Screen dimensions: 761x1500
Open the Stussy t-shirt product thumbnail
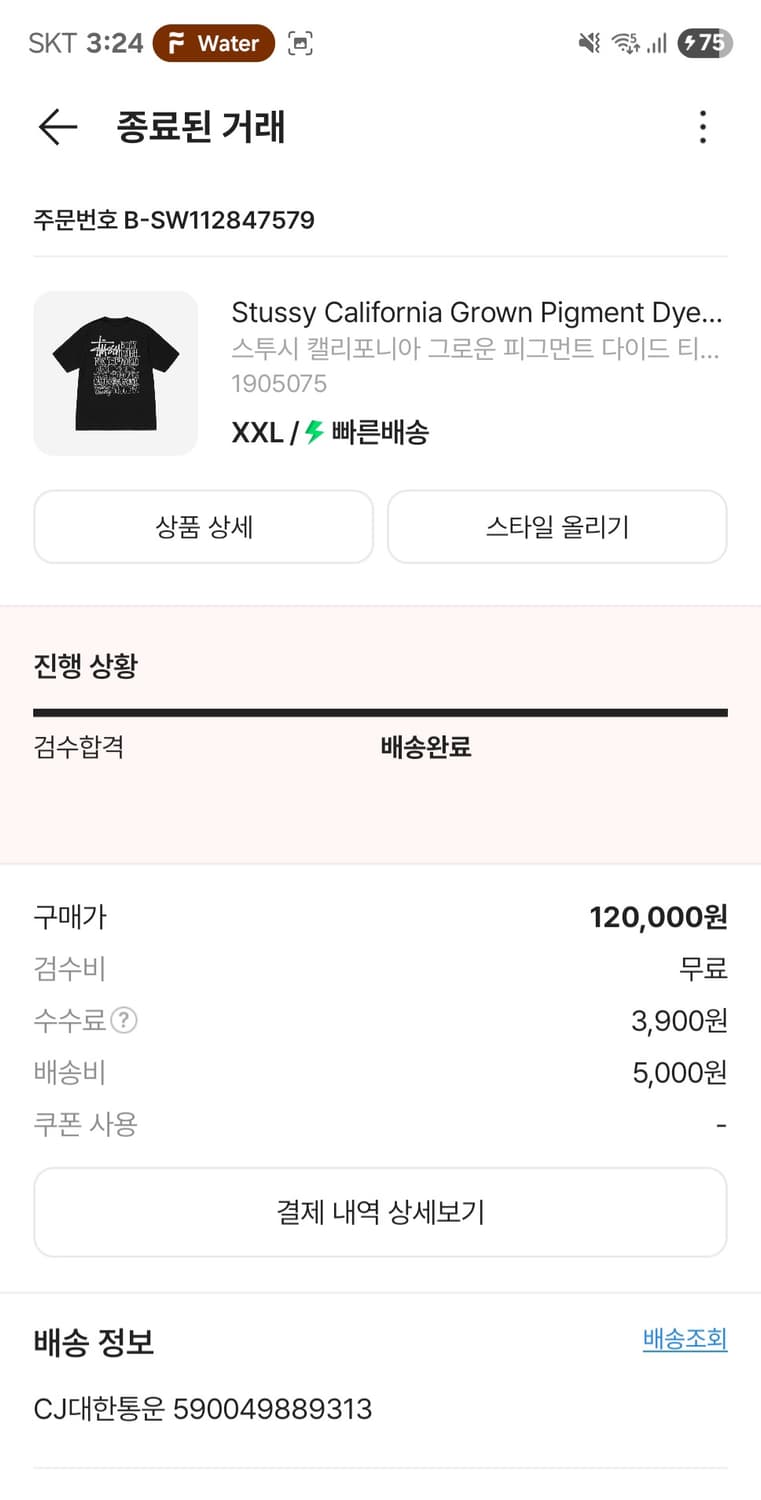point(116,373)
